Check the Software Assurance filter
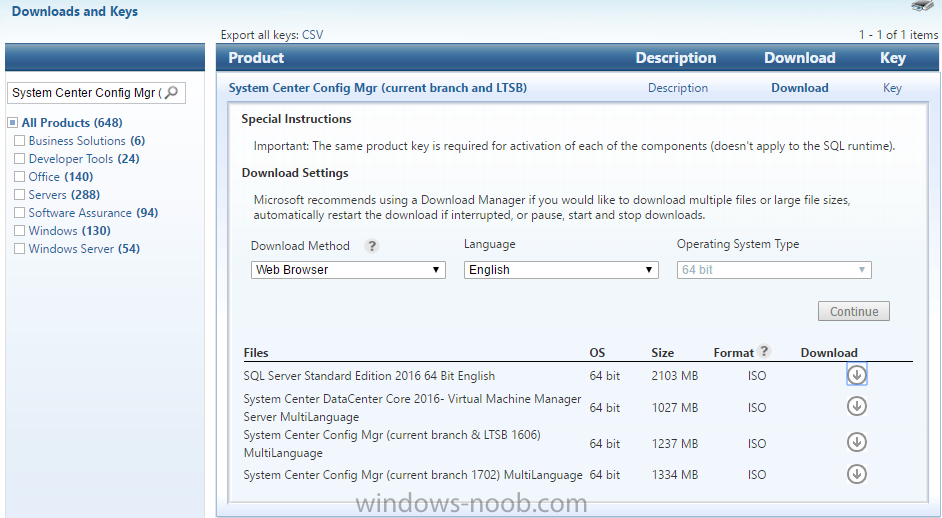Screen dimensions: 942x518 (19, 213)
